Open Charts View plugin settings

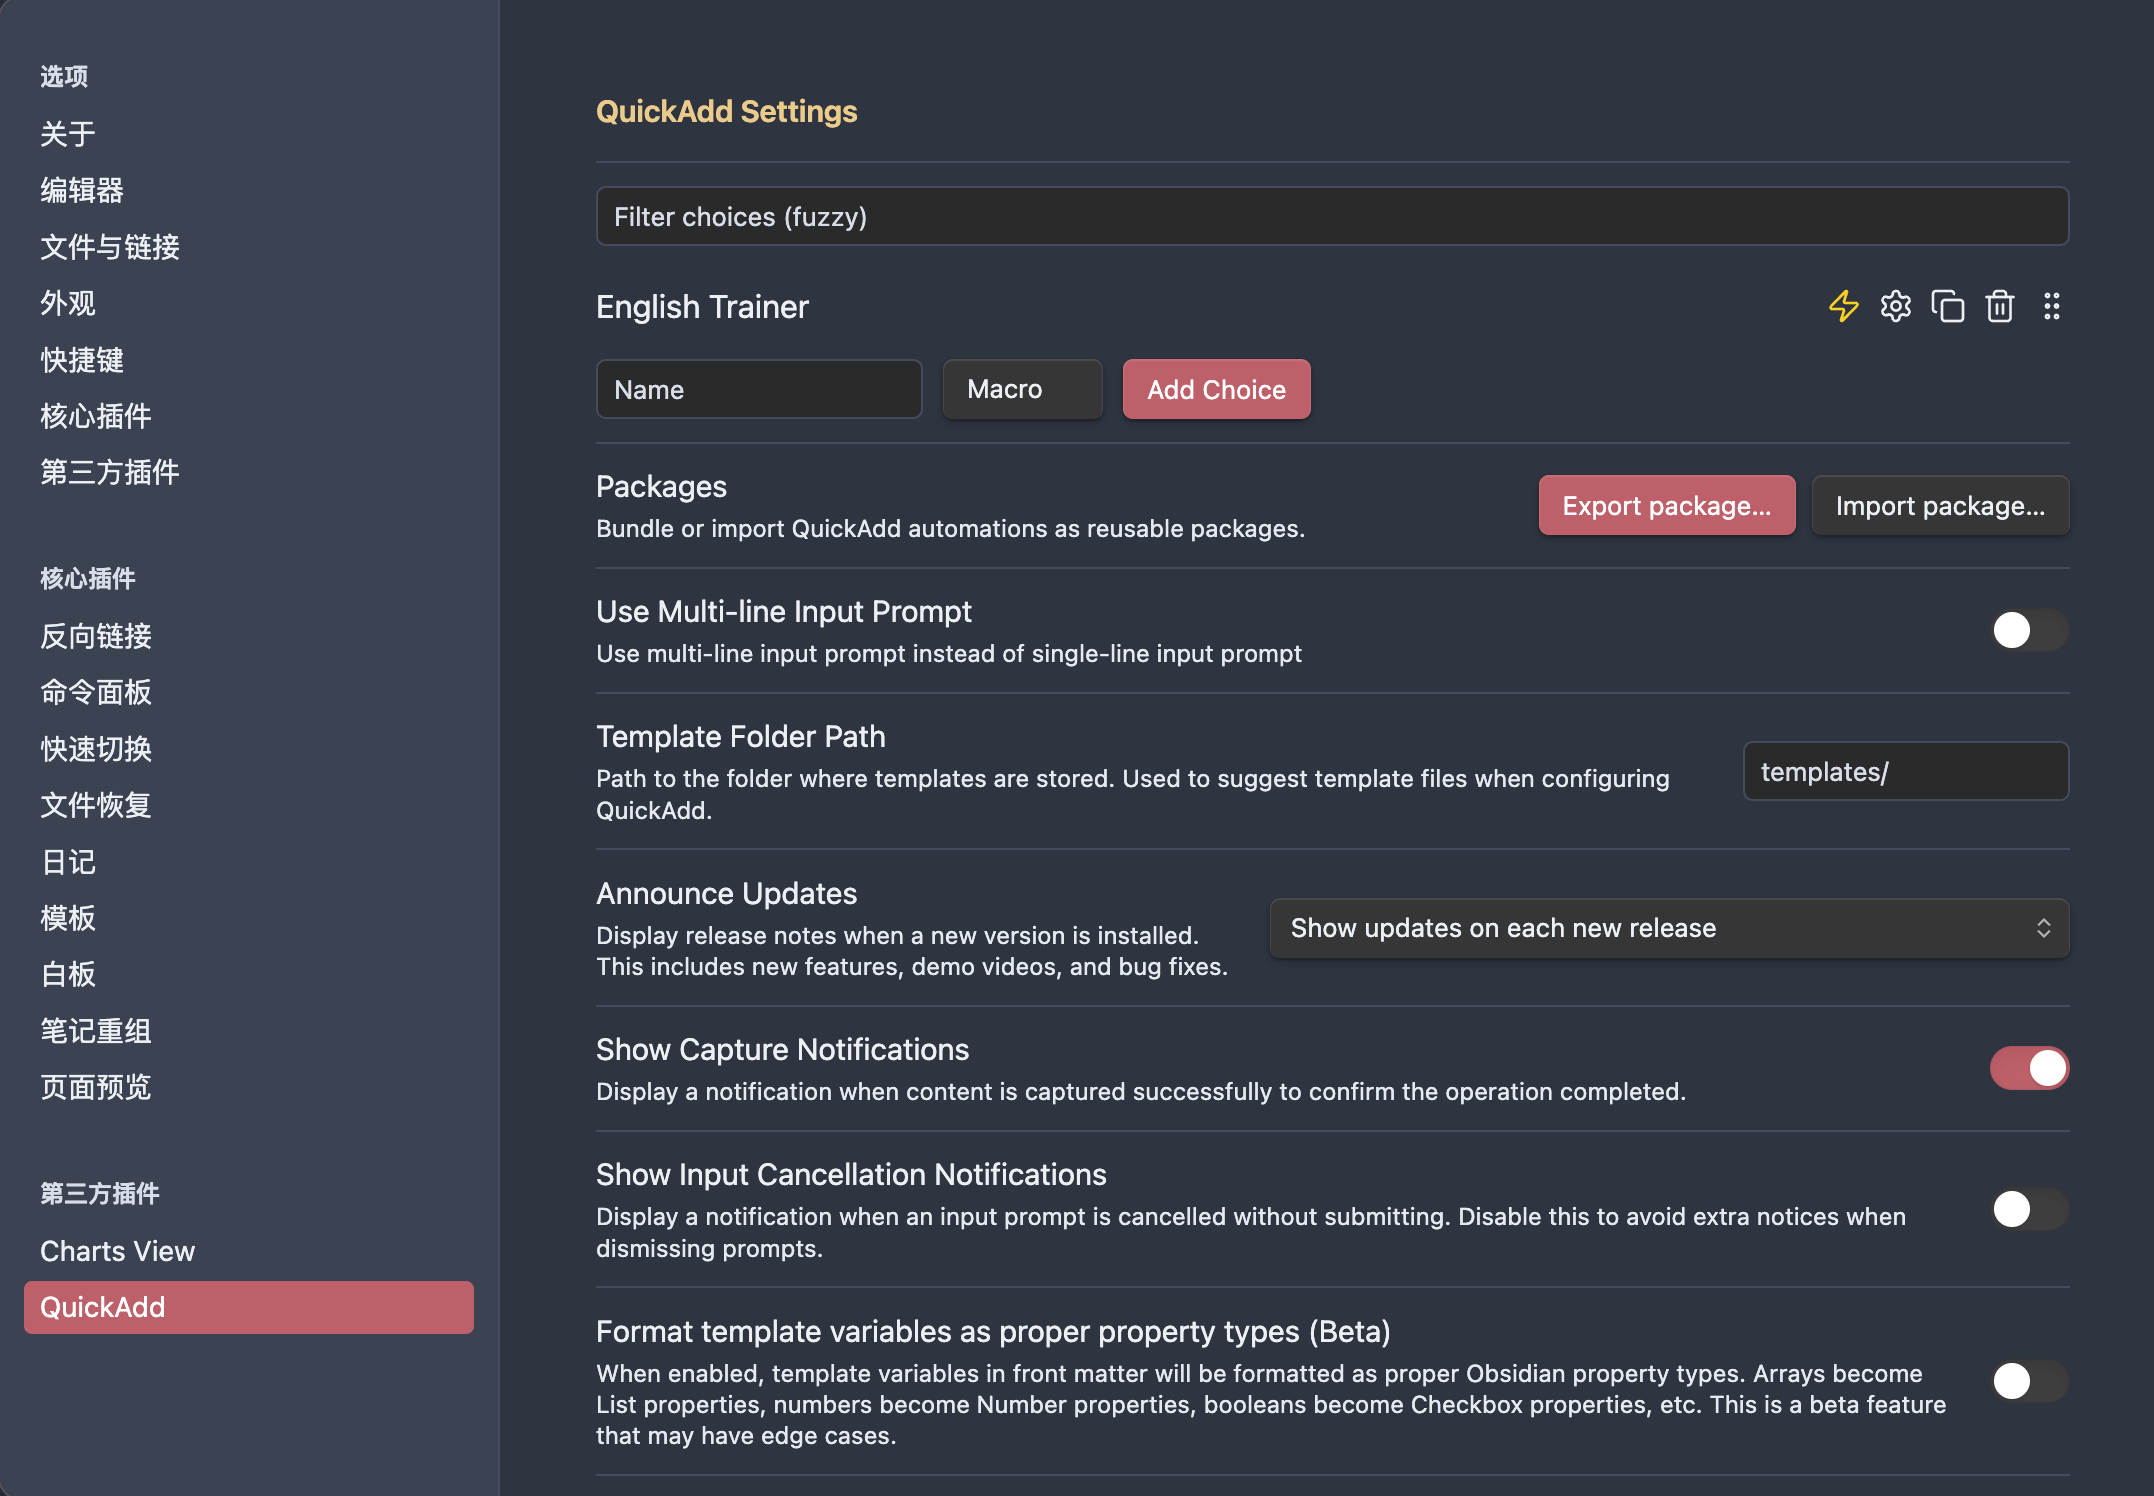pyautogui.click(x=249, y=1251)
